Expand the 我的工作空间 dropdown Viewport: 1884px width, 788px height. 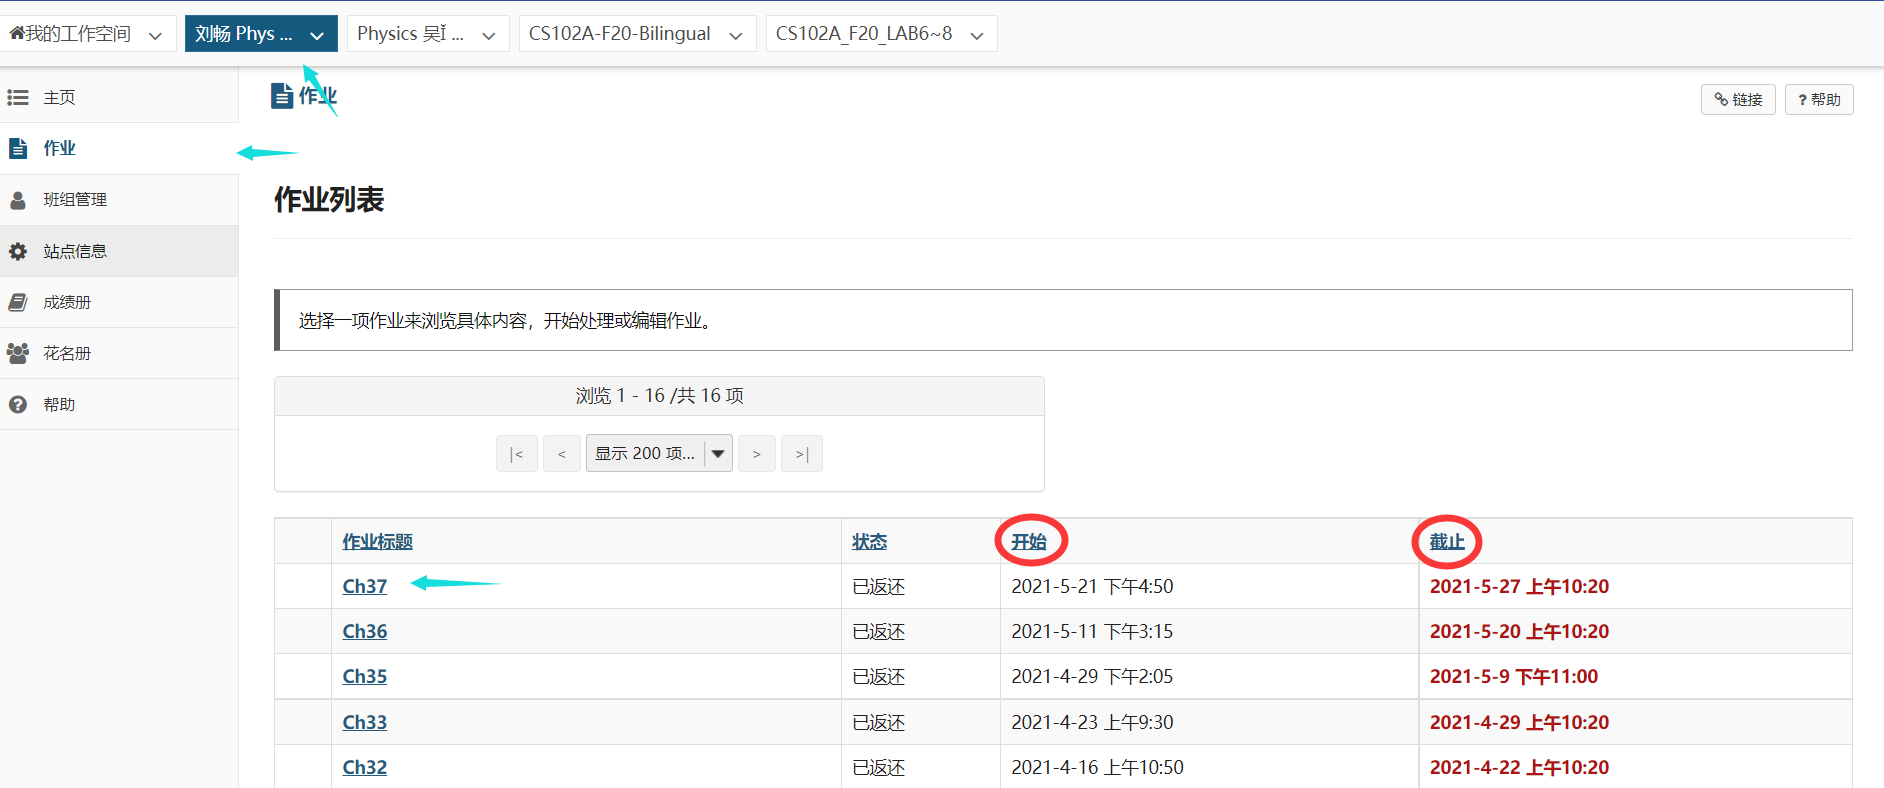[x=155, y=35]
